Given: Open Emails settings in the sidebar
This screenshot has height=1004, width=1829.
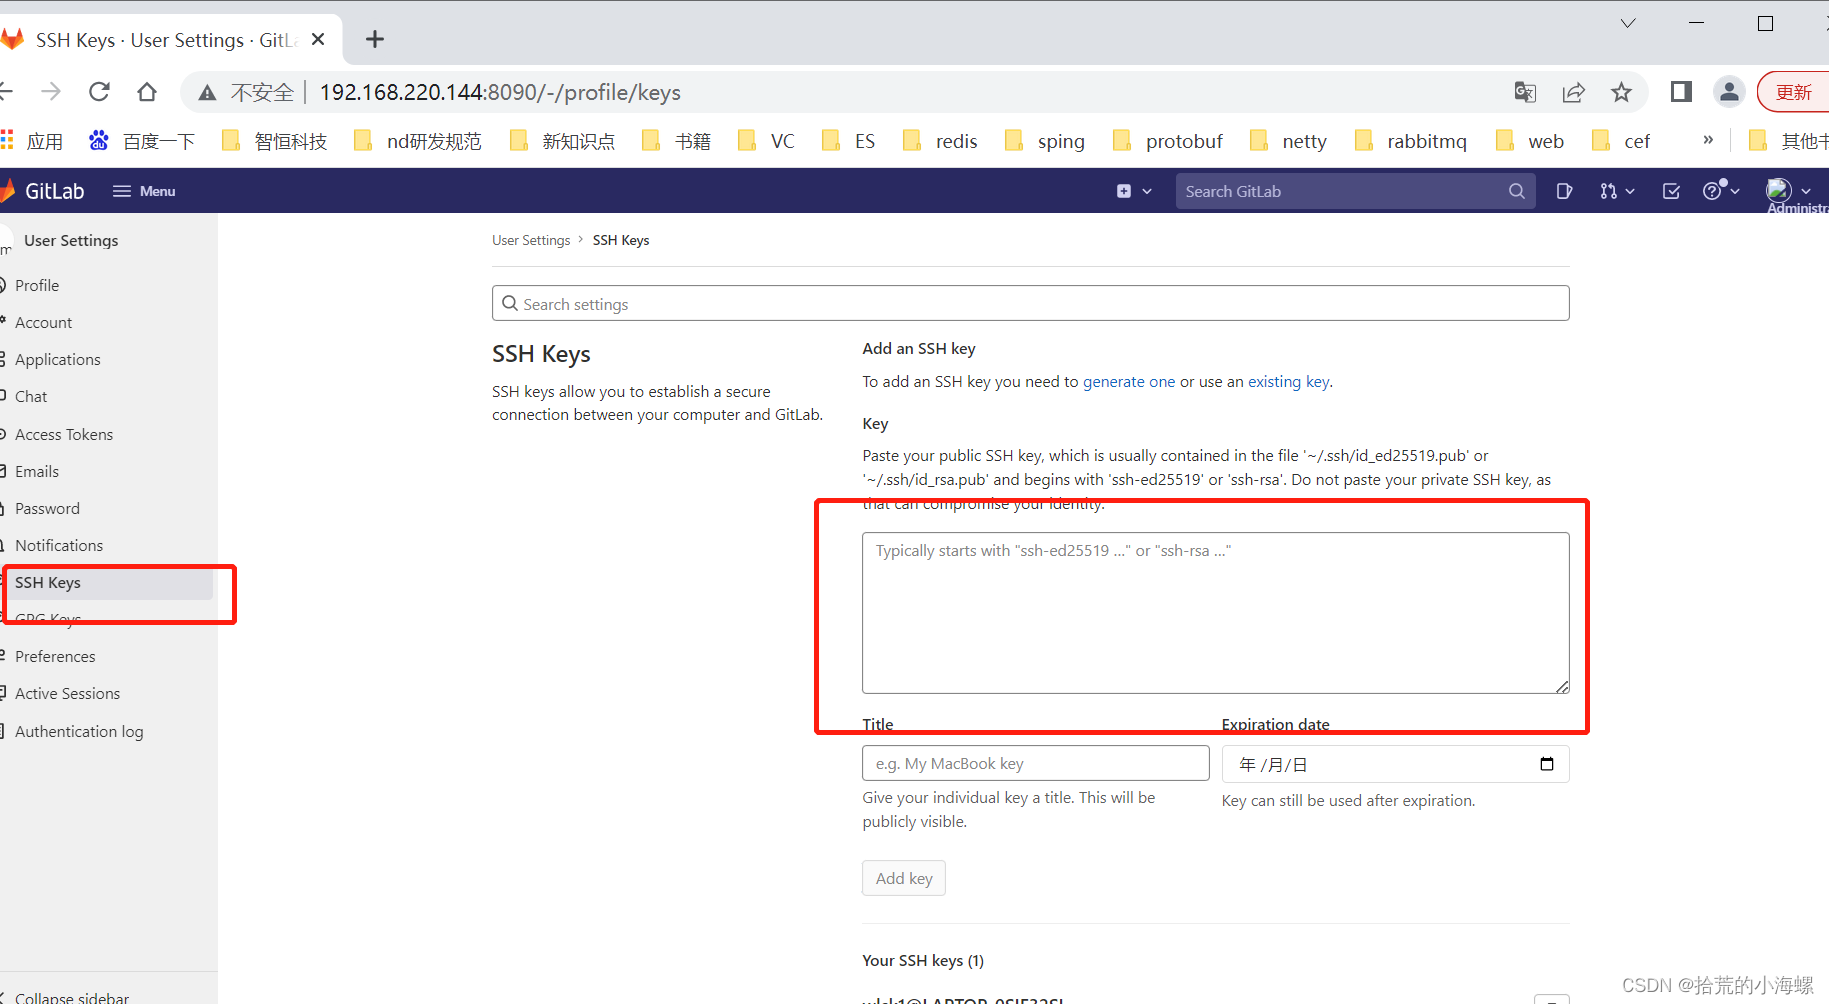Looking at the screenshot, I should tap(37, 471).
